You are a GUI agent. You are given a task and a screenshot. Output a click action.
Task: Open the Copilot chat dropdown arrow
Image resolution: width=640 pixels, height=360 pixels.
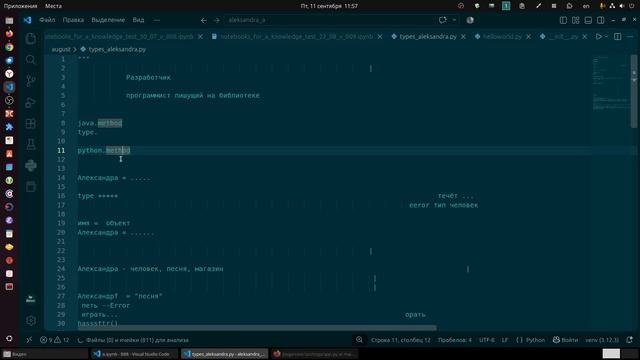point(454,20)
